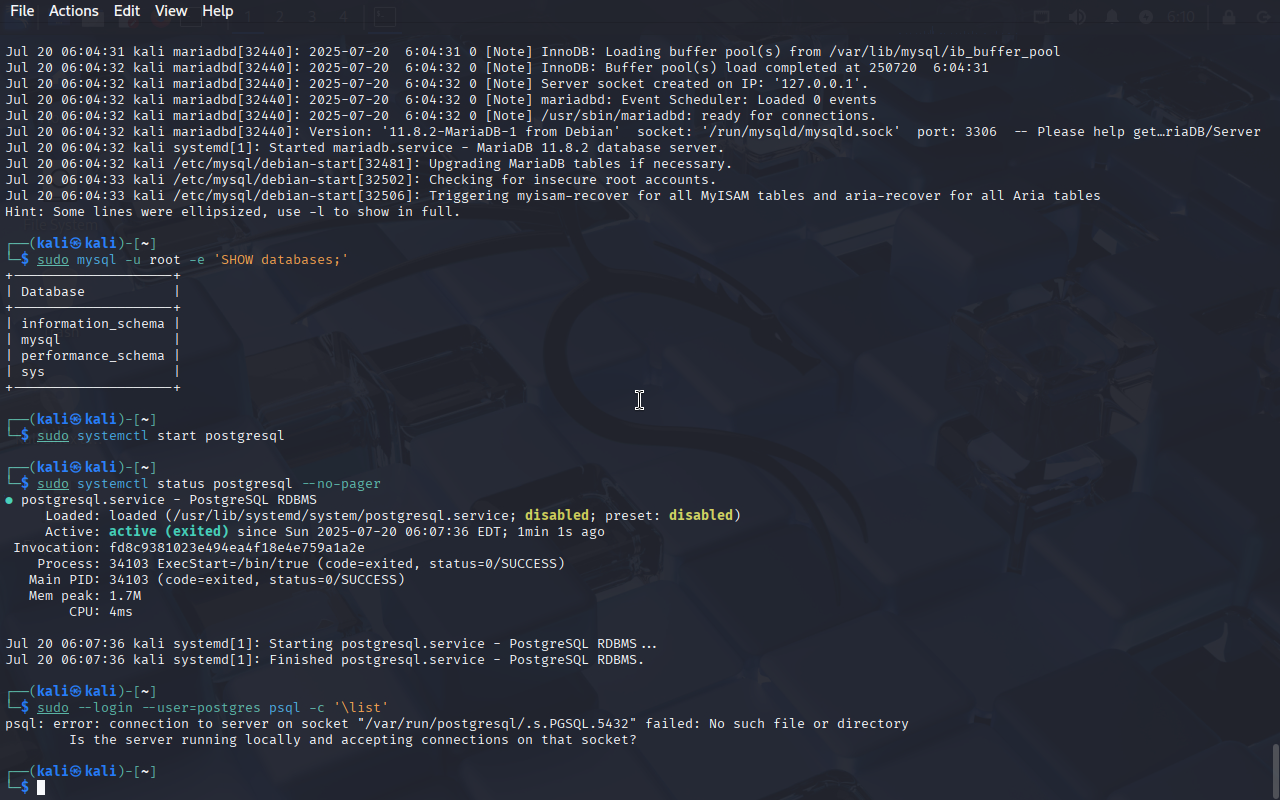Screen dimensions: 1280x800
Task: Click the green 'active (exited)' status
Action: pyautogui.click(x=169, y=532)
